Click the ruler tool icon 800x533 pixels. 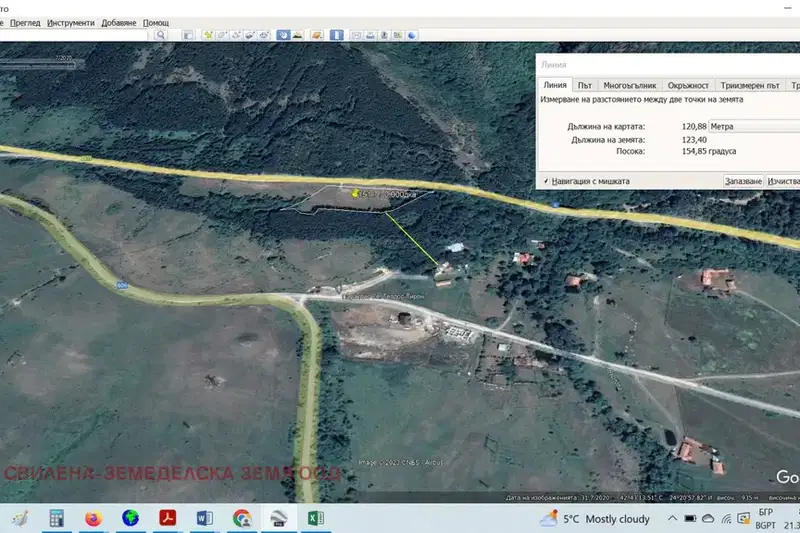(337, 35)
